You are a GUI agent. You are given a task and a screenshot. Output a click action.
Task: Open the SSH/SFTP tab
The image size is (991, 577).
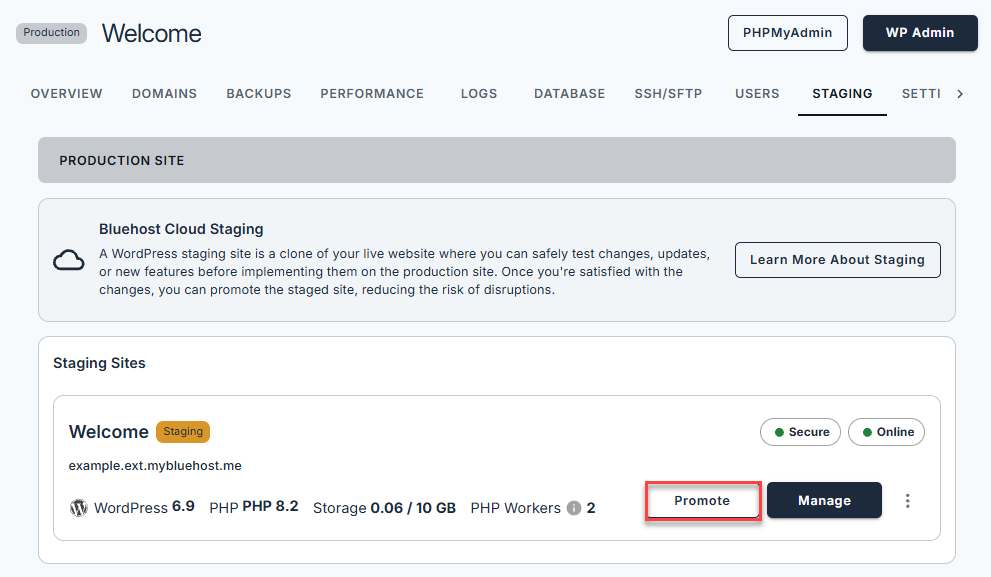pos(668,93)
